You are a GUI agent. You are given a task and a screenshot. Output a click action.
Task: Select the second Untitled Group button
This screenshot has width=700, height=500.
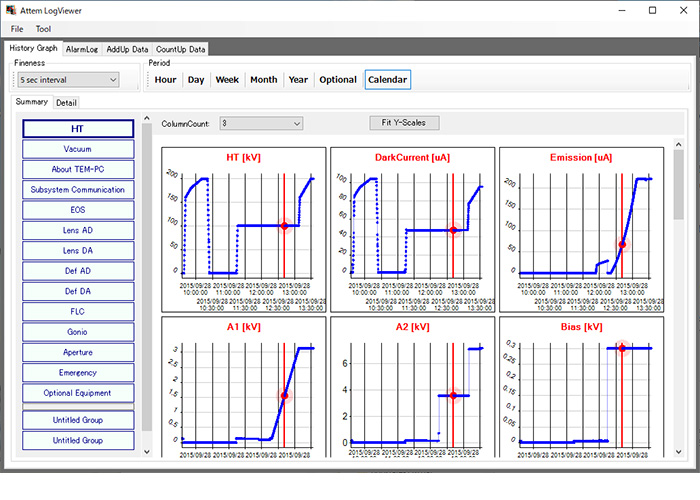click(78, 441)
